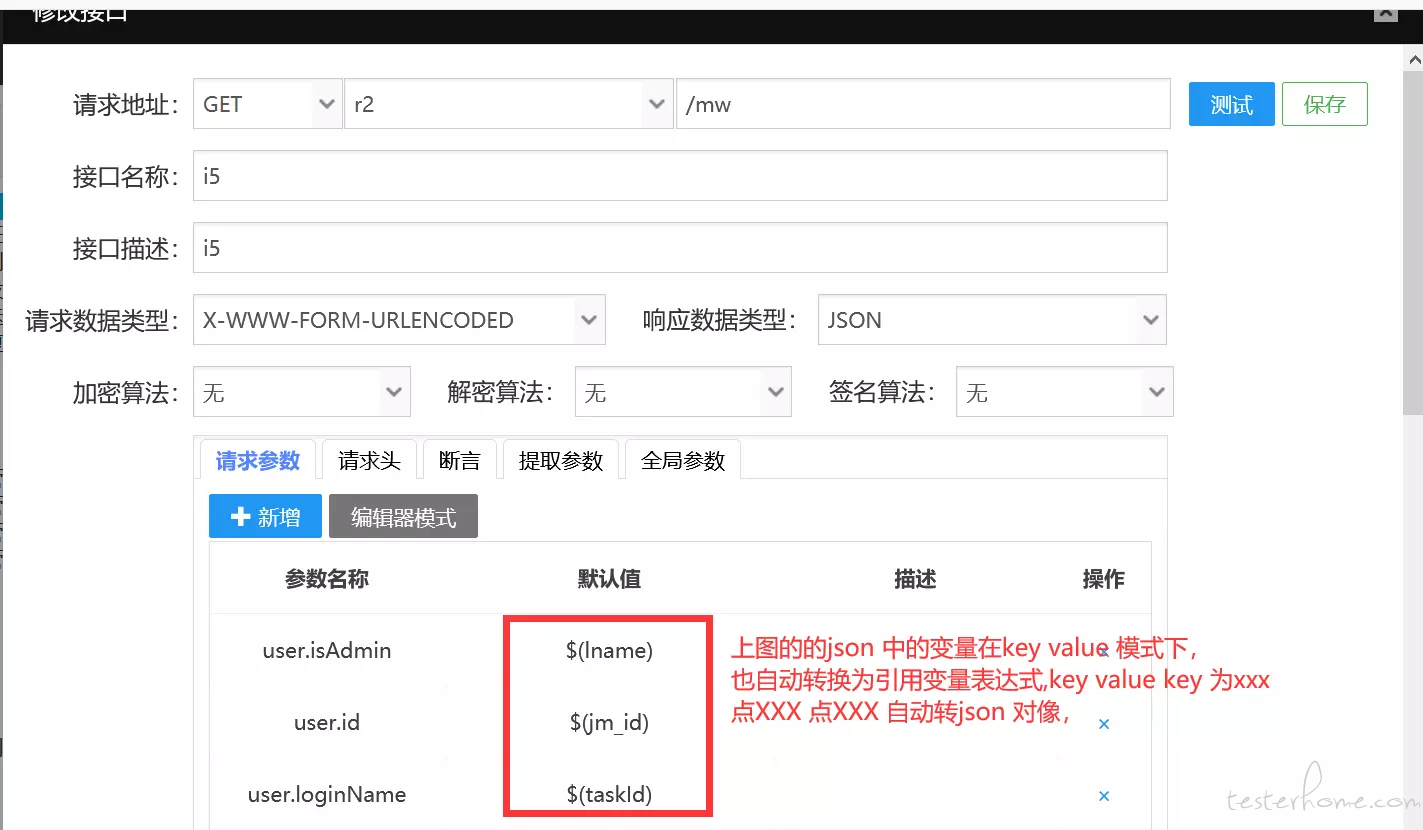This screenshot has height=830, width=1423.
Task: Switch to the 提取参数 tab
Action: coord(561,460)
